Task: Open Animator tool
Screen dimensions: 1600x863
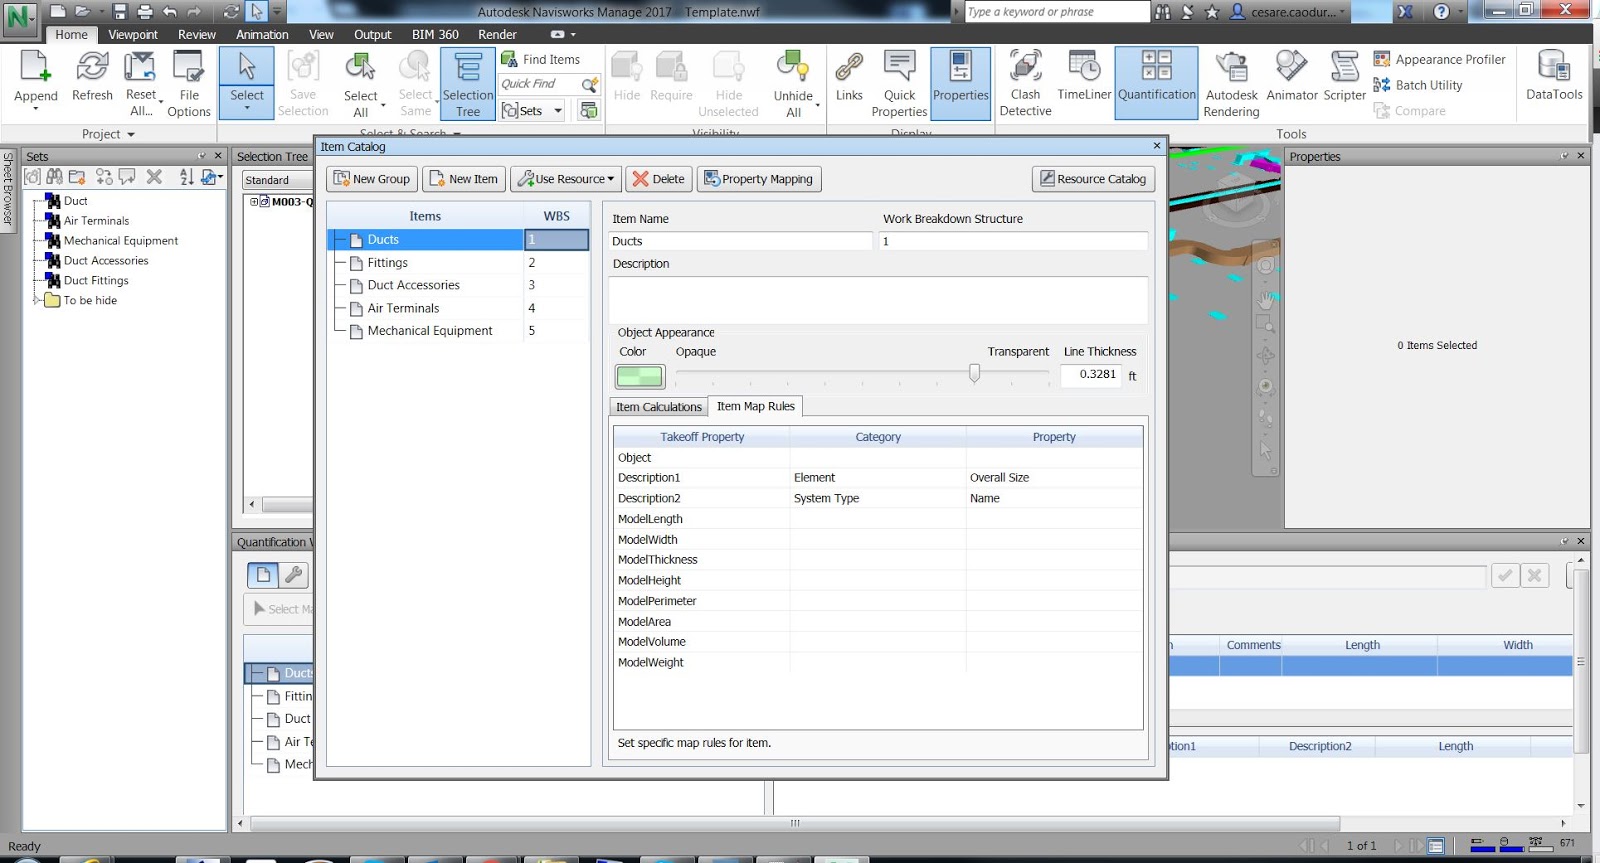Action: coord(1292,76)
